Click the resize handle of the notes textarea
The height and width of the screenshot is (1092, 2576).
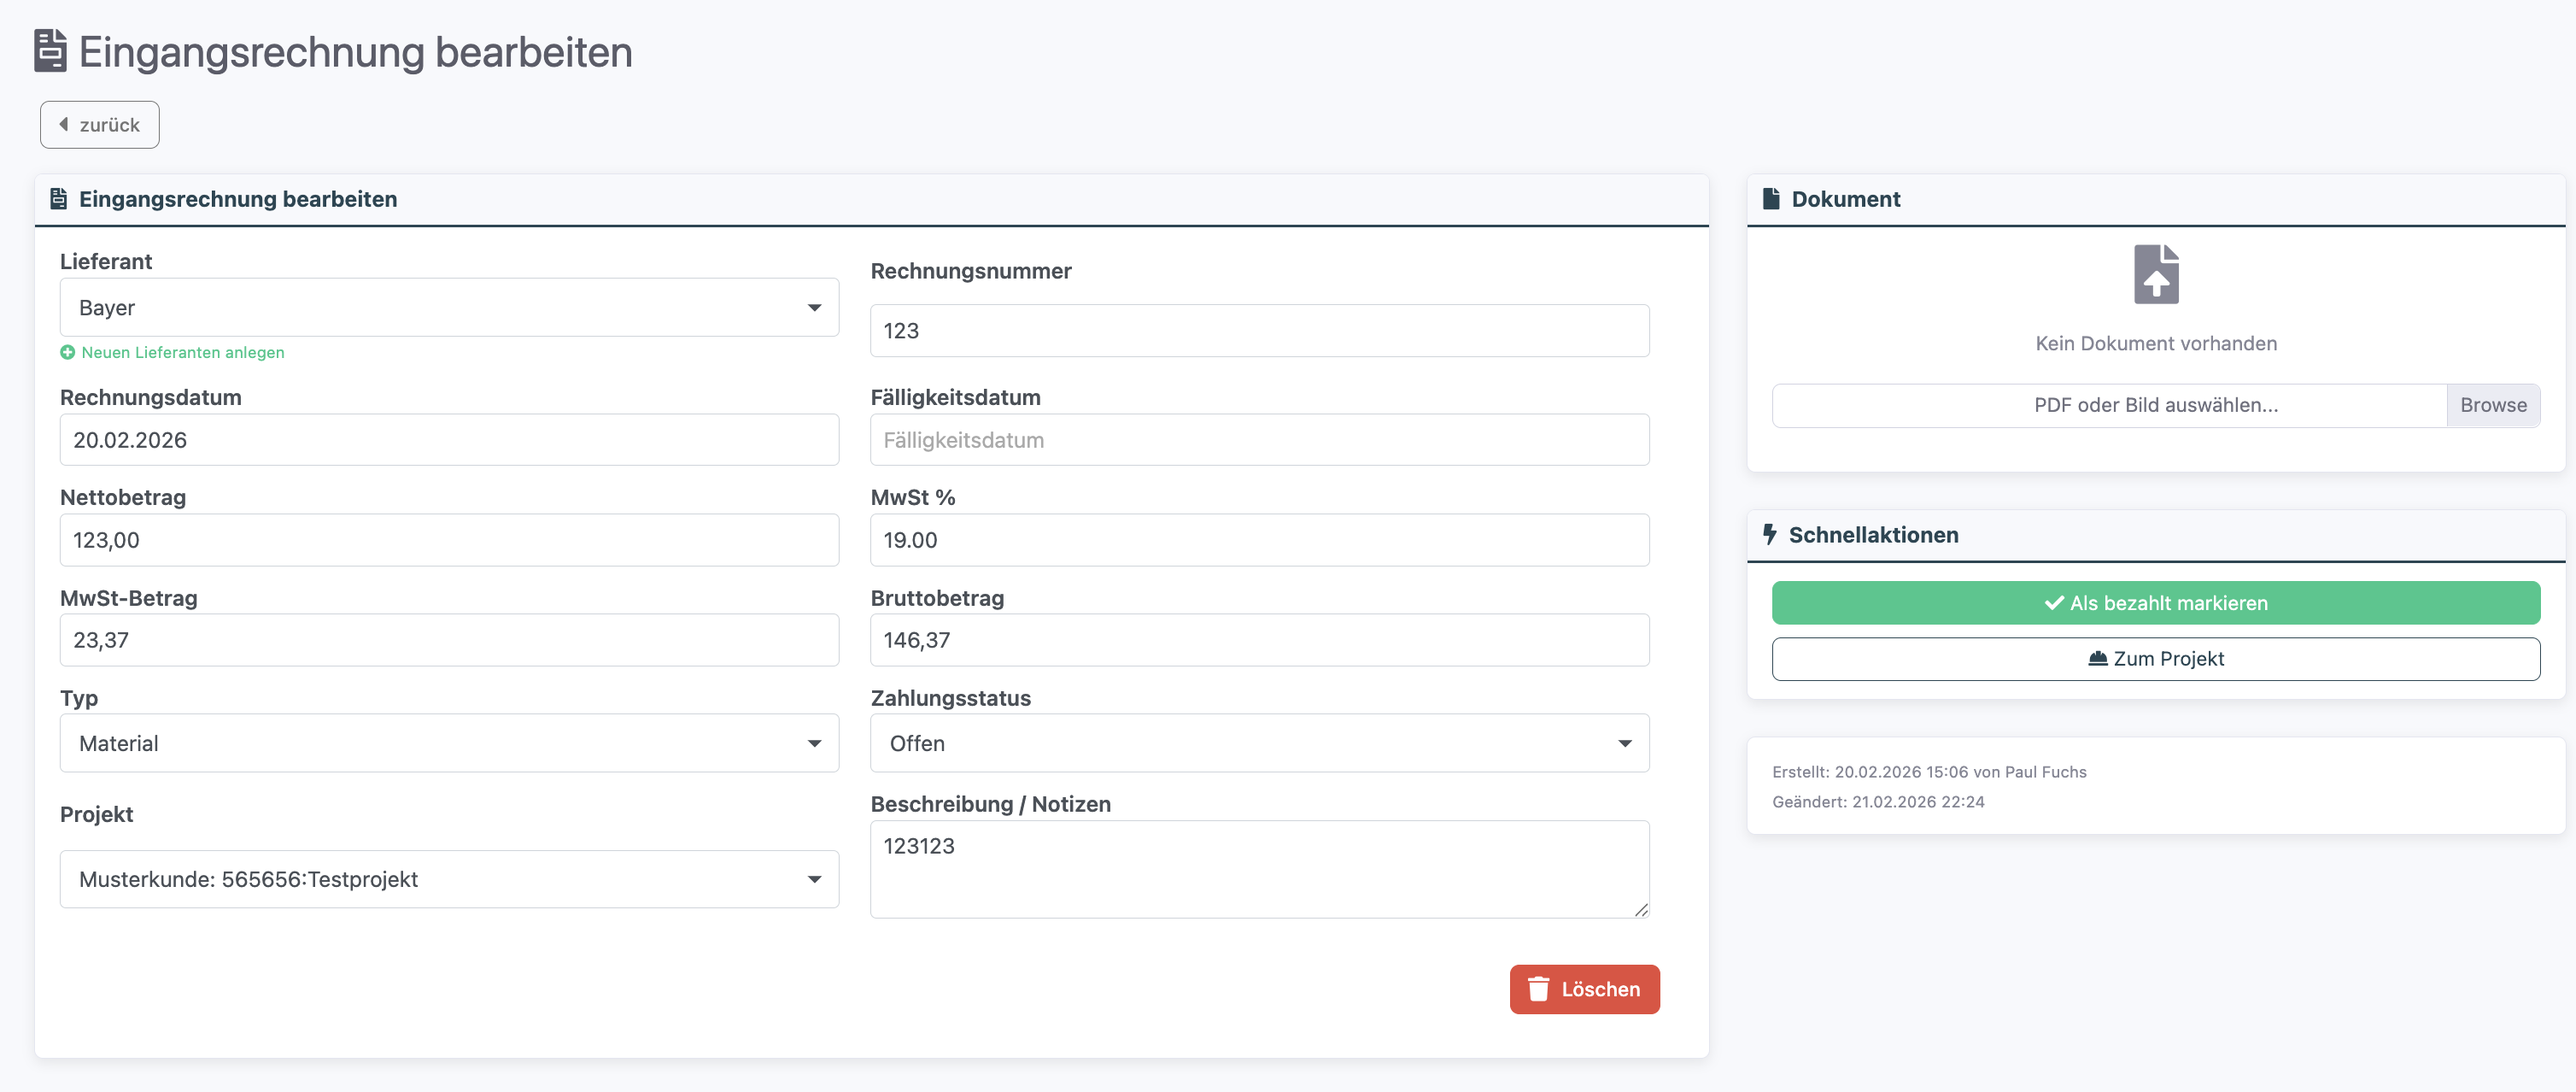[1641, 910]
